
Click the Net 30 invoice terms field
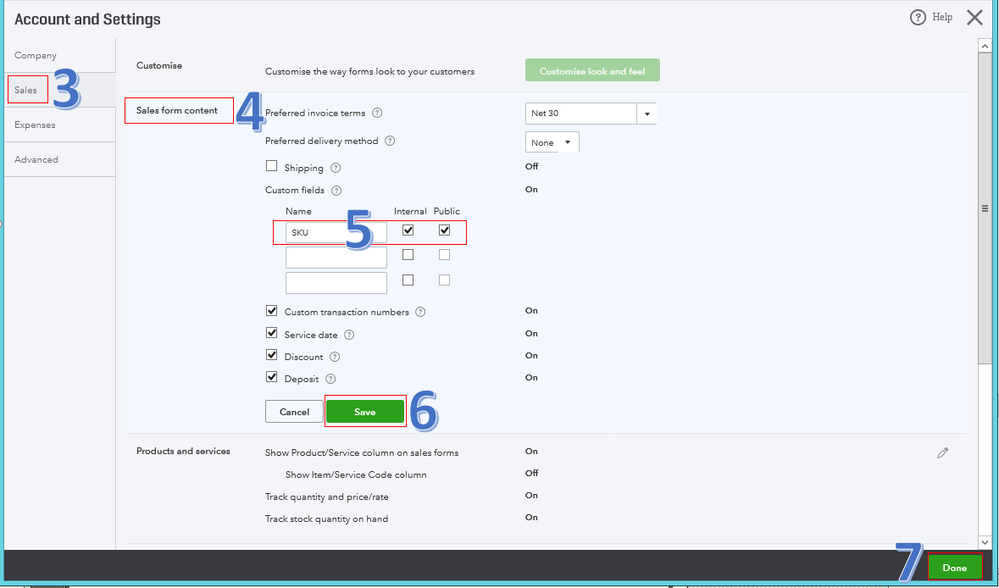(581, 113)
